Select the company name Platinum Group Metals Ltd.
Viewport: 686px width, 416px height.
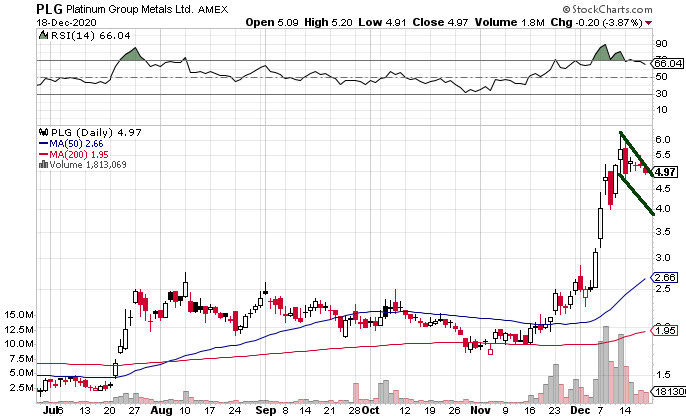tap(130, 9)
